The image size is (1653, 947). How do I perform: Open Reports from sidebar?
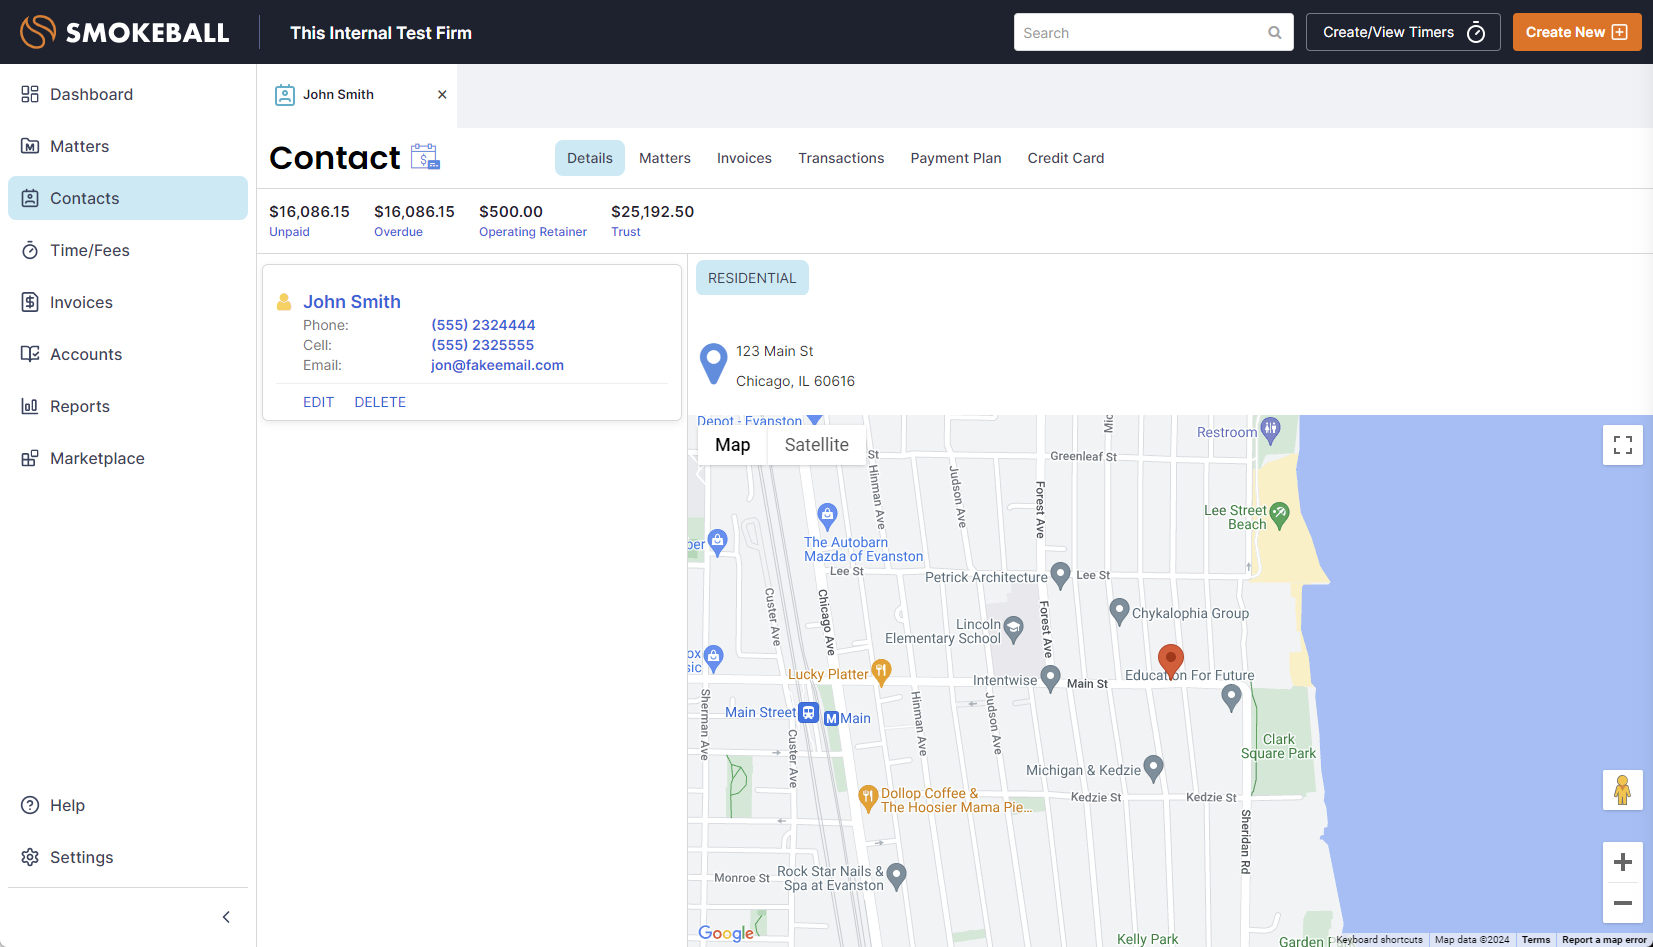(x=128, y=406)
